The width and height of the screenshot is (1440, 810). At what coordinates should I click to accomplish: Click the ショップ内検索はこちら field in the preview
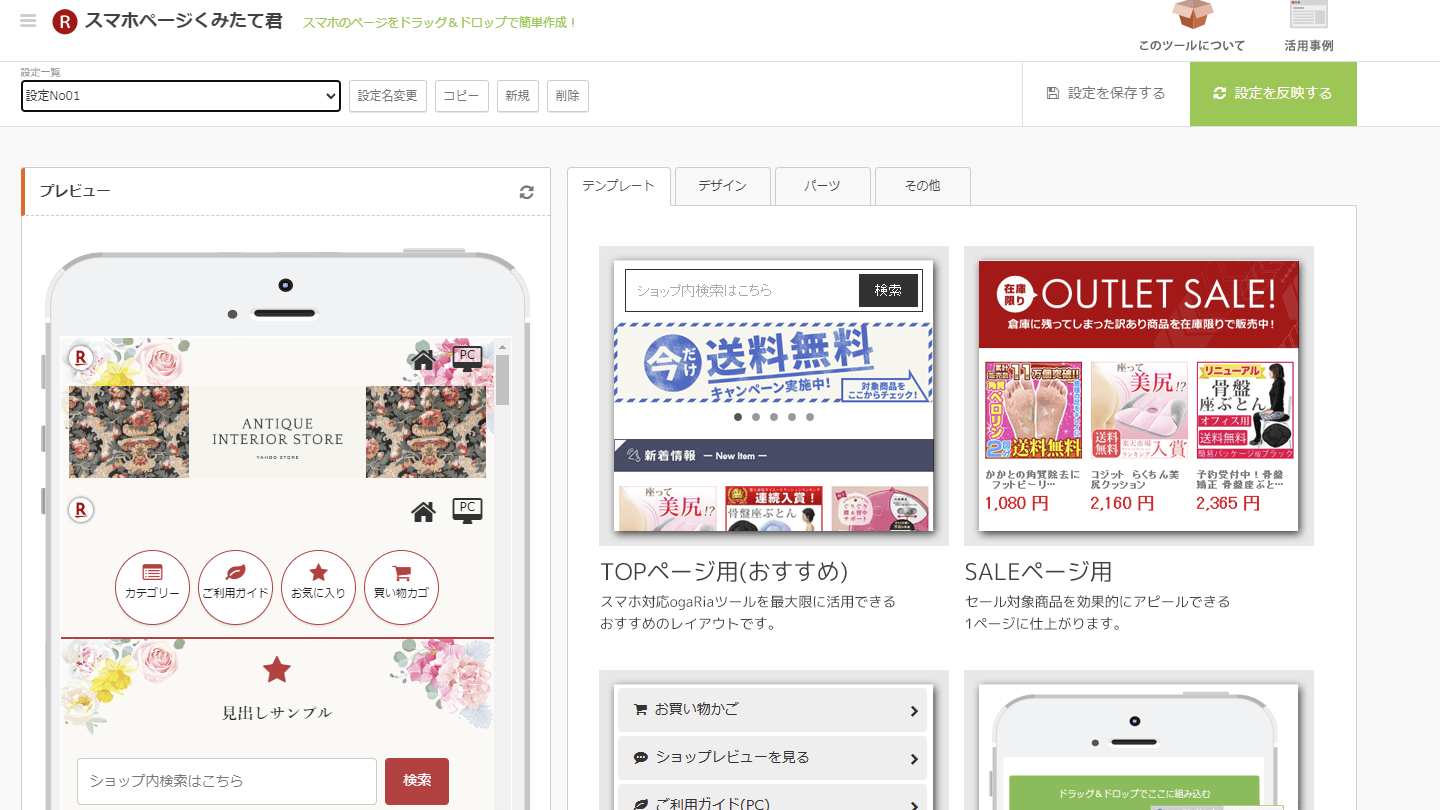[227, 781]
